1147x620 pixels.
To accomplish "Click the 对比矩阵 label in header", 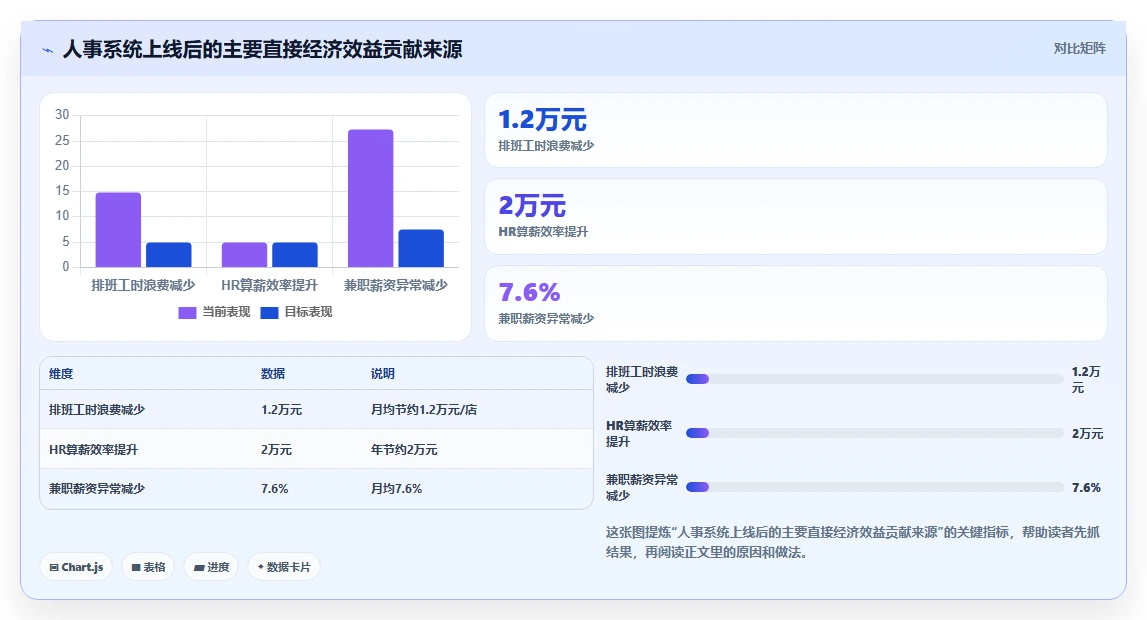I will pos(1079,48).
